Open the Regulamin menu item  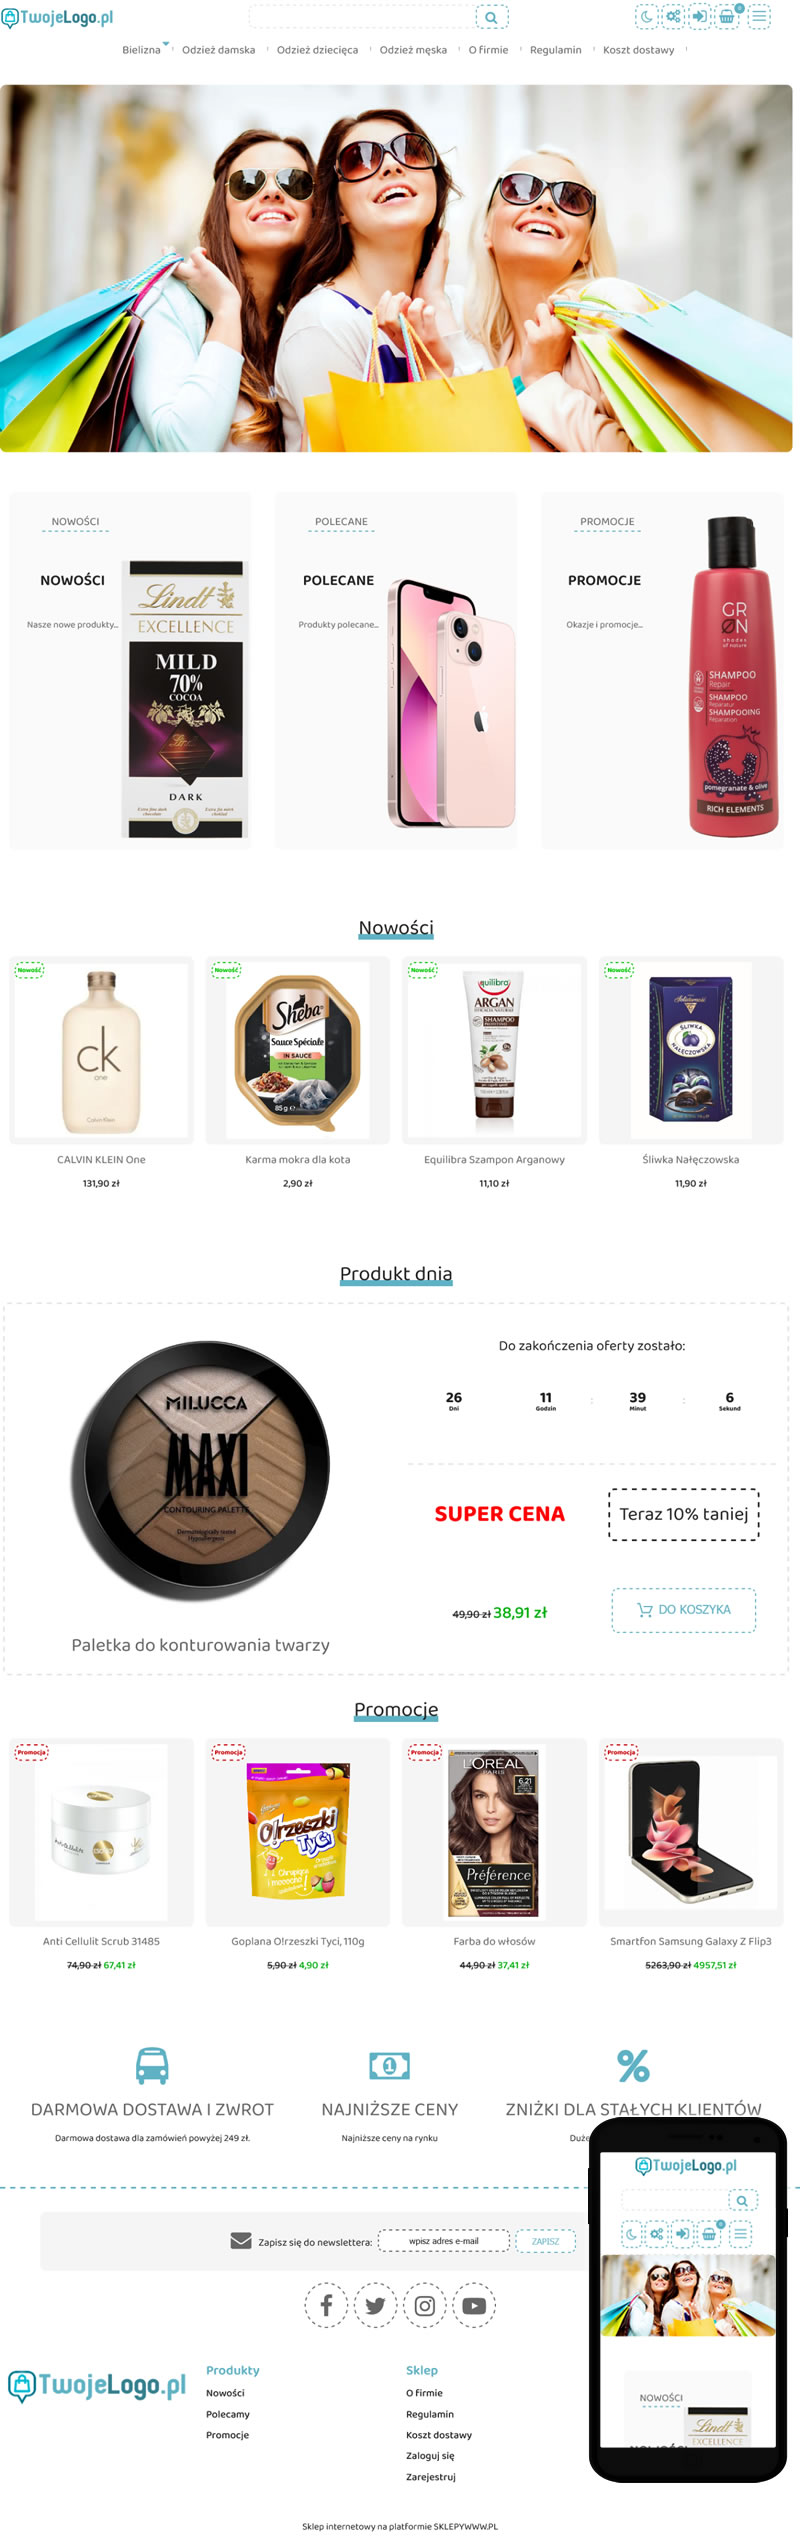click(x=555, y=50)
